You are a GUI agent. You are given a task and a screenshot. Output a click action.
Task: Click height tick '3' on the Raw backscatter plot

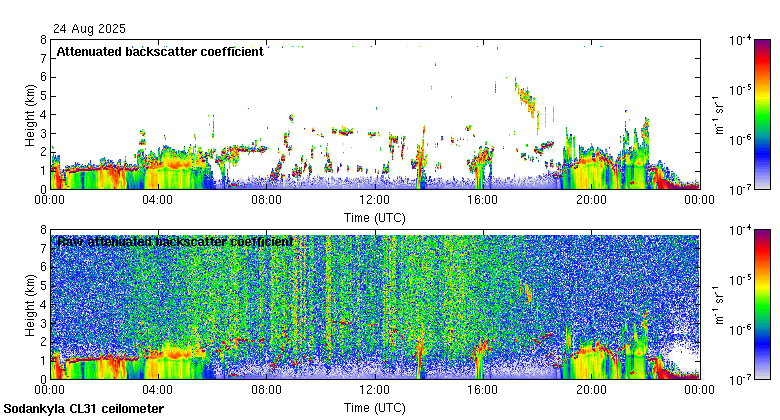point(44,323)
